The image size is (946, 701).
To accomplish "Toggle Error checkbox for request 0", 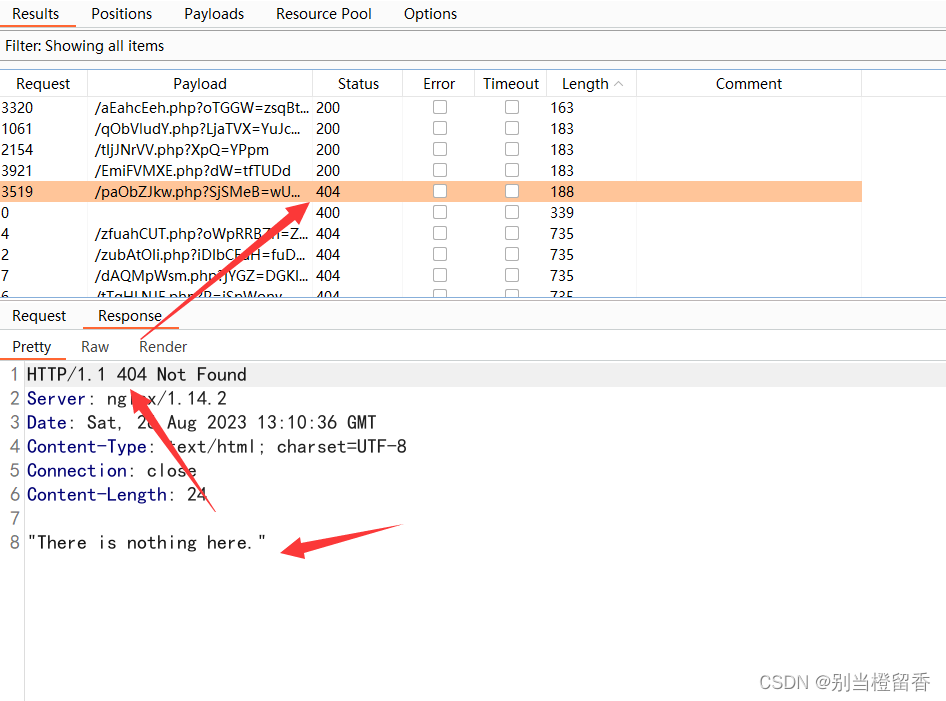I will 440,212.
